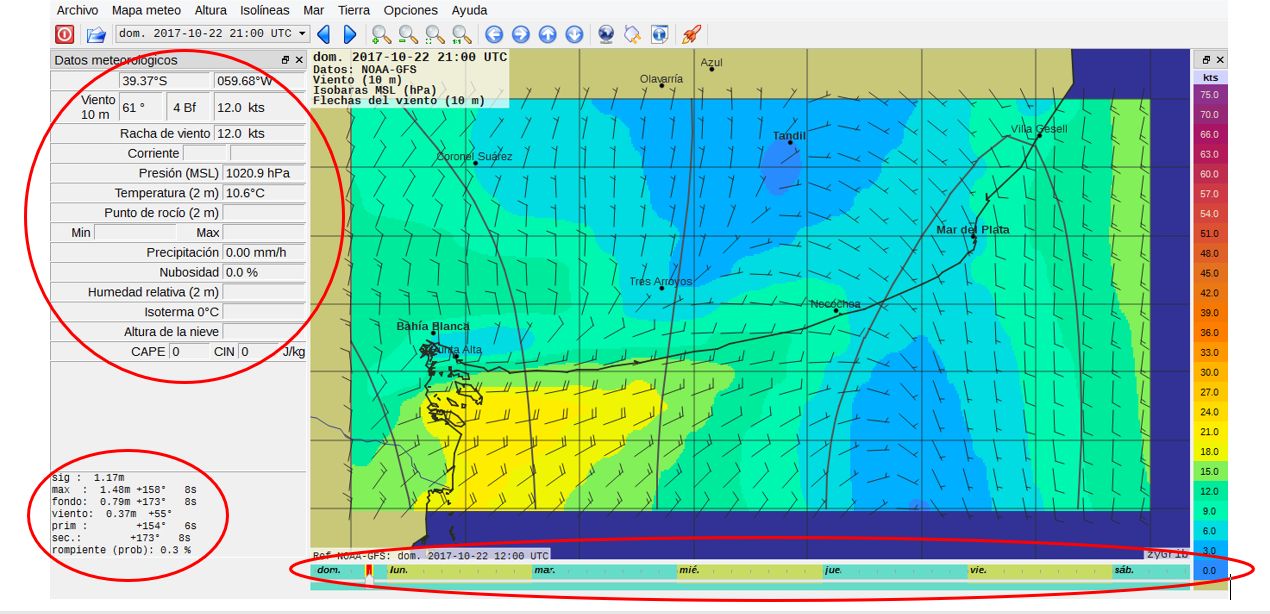Viewport: 1270px width, 614px height.
Task: Open the Ayuda menu
Action: pyautogui.click(x=470, y=10)
